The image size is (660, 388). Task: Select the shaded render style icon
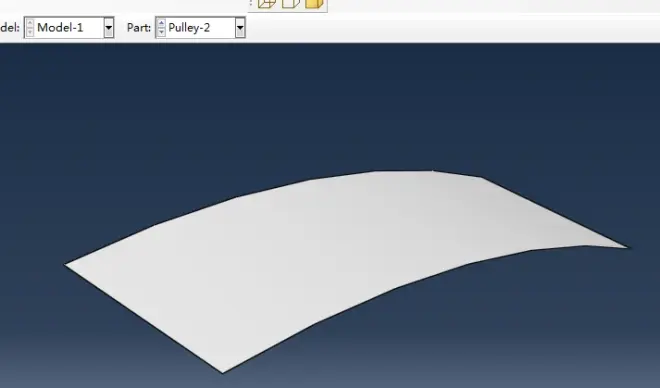coord(314,4)
